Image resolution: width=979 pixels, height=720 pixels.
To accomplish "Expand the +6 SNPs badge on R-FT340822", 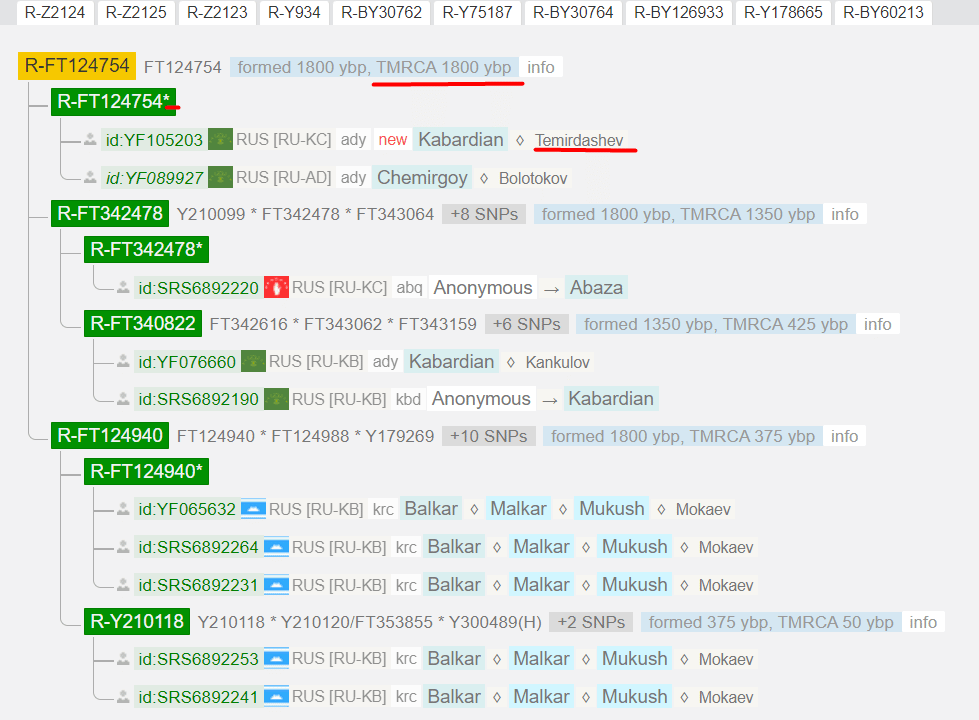I will click(x=527, y=324).
